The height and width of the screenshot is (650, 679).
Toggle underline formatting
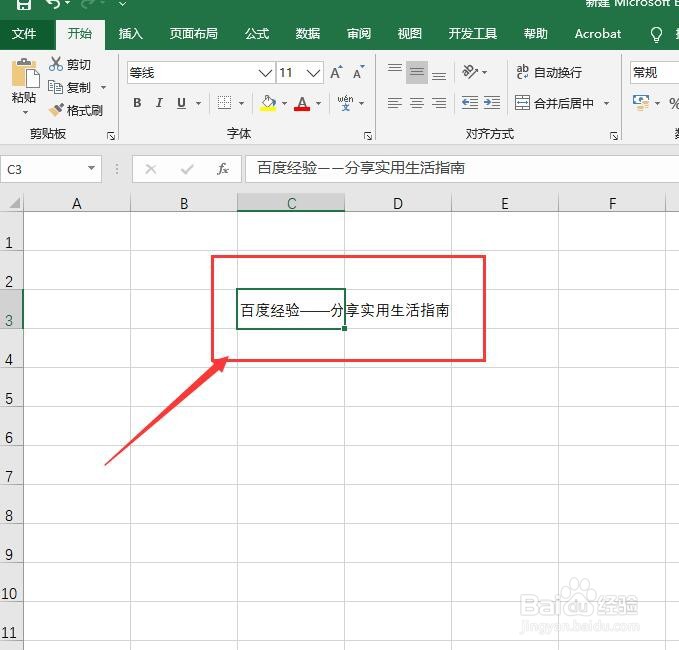coord(181,103)
